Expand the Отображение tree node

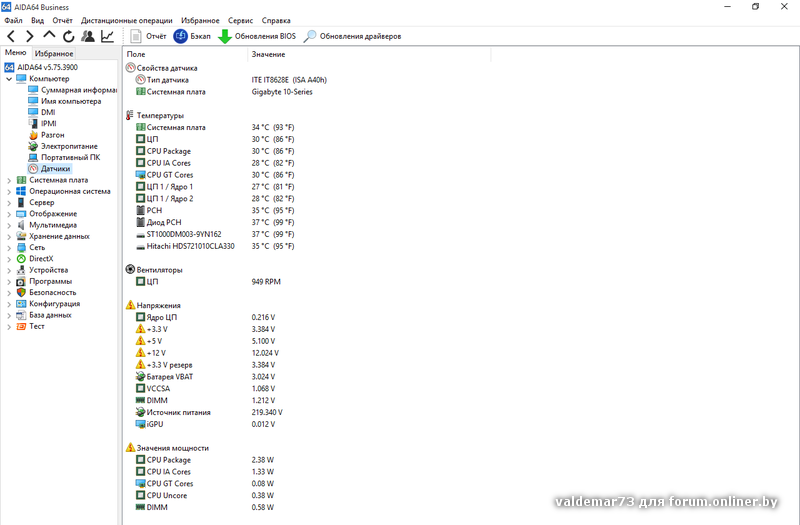tap(9, 214)
